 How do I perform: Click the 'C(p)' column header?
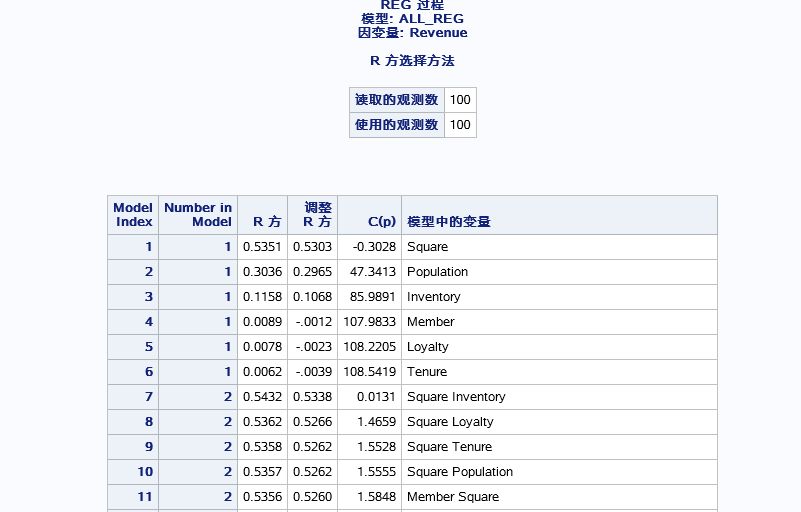(x=369, y=215)
